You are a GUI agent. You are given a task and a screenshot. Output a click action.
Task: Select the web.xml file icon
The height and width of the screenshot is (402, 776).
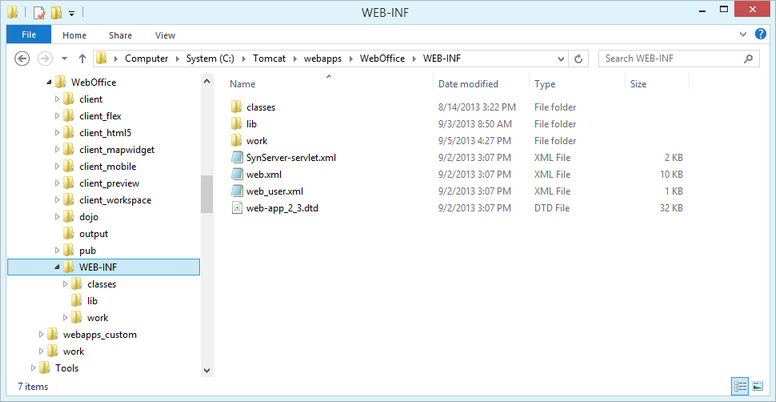tap(238, 174)
